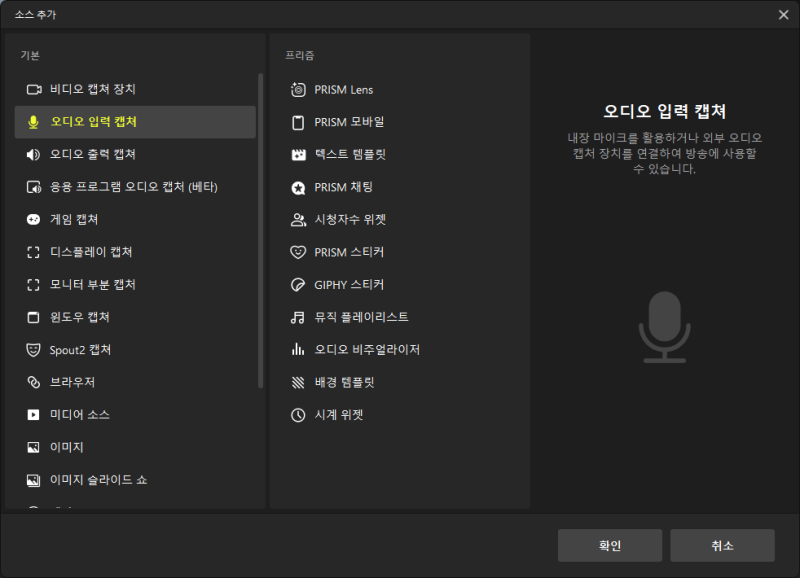800x578 pixels.
Task: Click the video capture device camera icon
Action: pyautogui.click(x=34, y=89)
